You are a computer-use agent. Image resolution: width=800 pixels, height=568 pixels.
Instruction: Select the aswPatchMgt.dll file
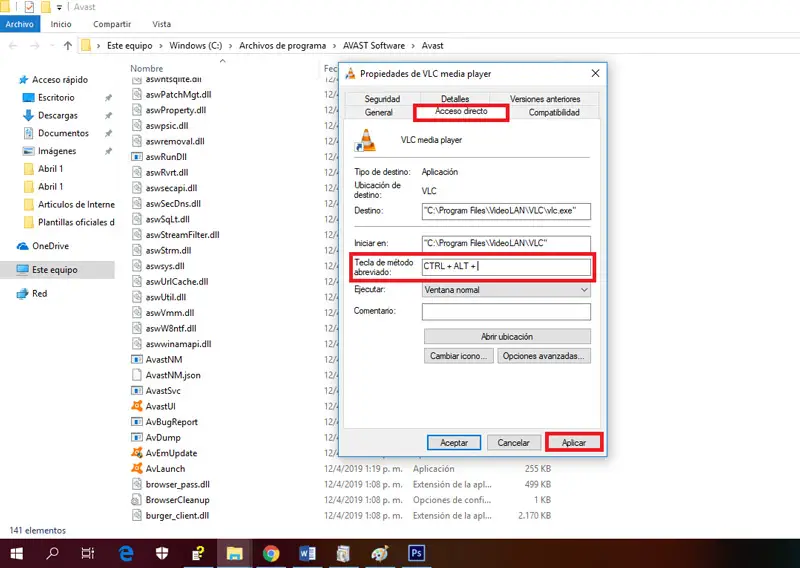178,94
